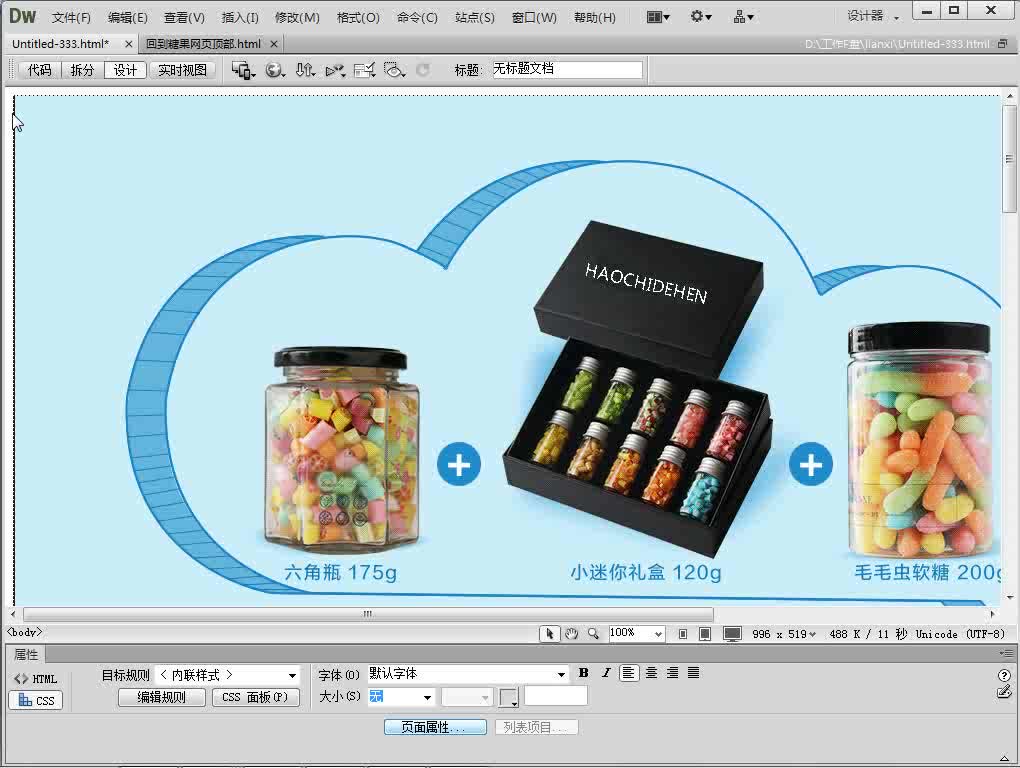Viewport: 1020px width, 768px height.
Task: Open the 帮助(H) menu
Action: (x=595, y=18)
